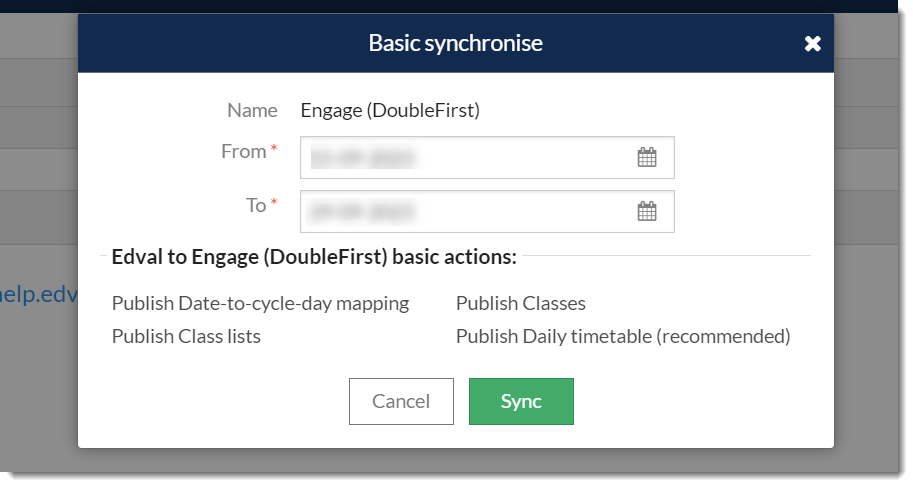Screen dimensions: 913x487
Task: Close the Basic synchronise dialog
Action: (812, 44)
